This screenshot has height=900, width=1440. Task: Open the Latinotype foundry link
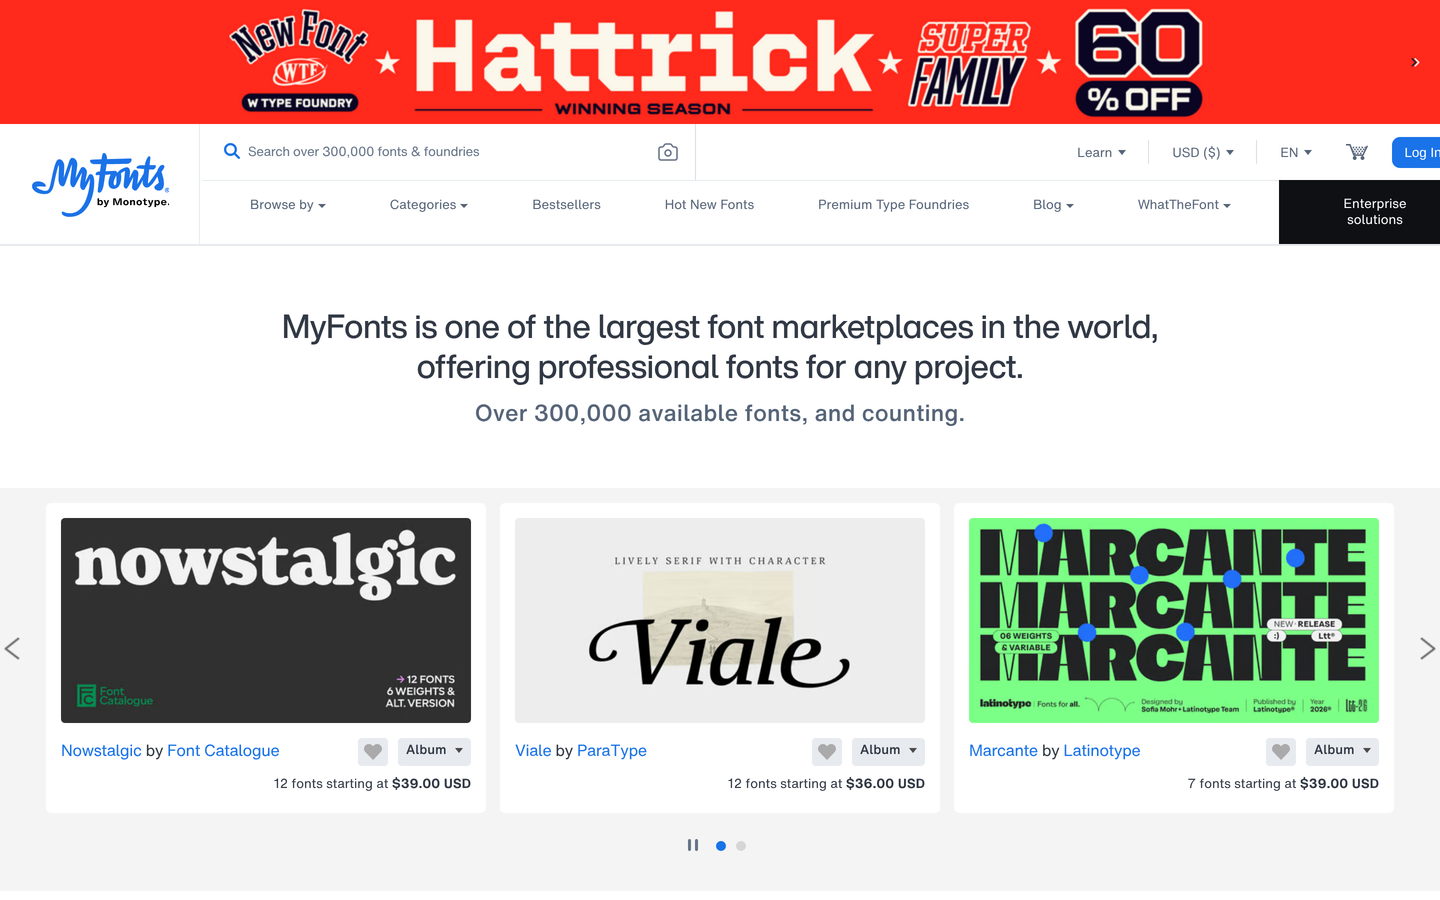point(1102,751)
